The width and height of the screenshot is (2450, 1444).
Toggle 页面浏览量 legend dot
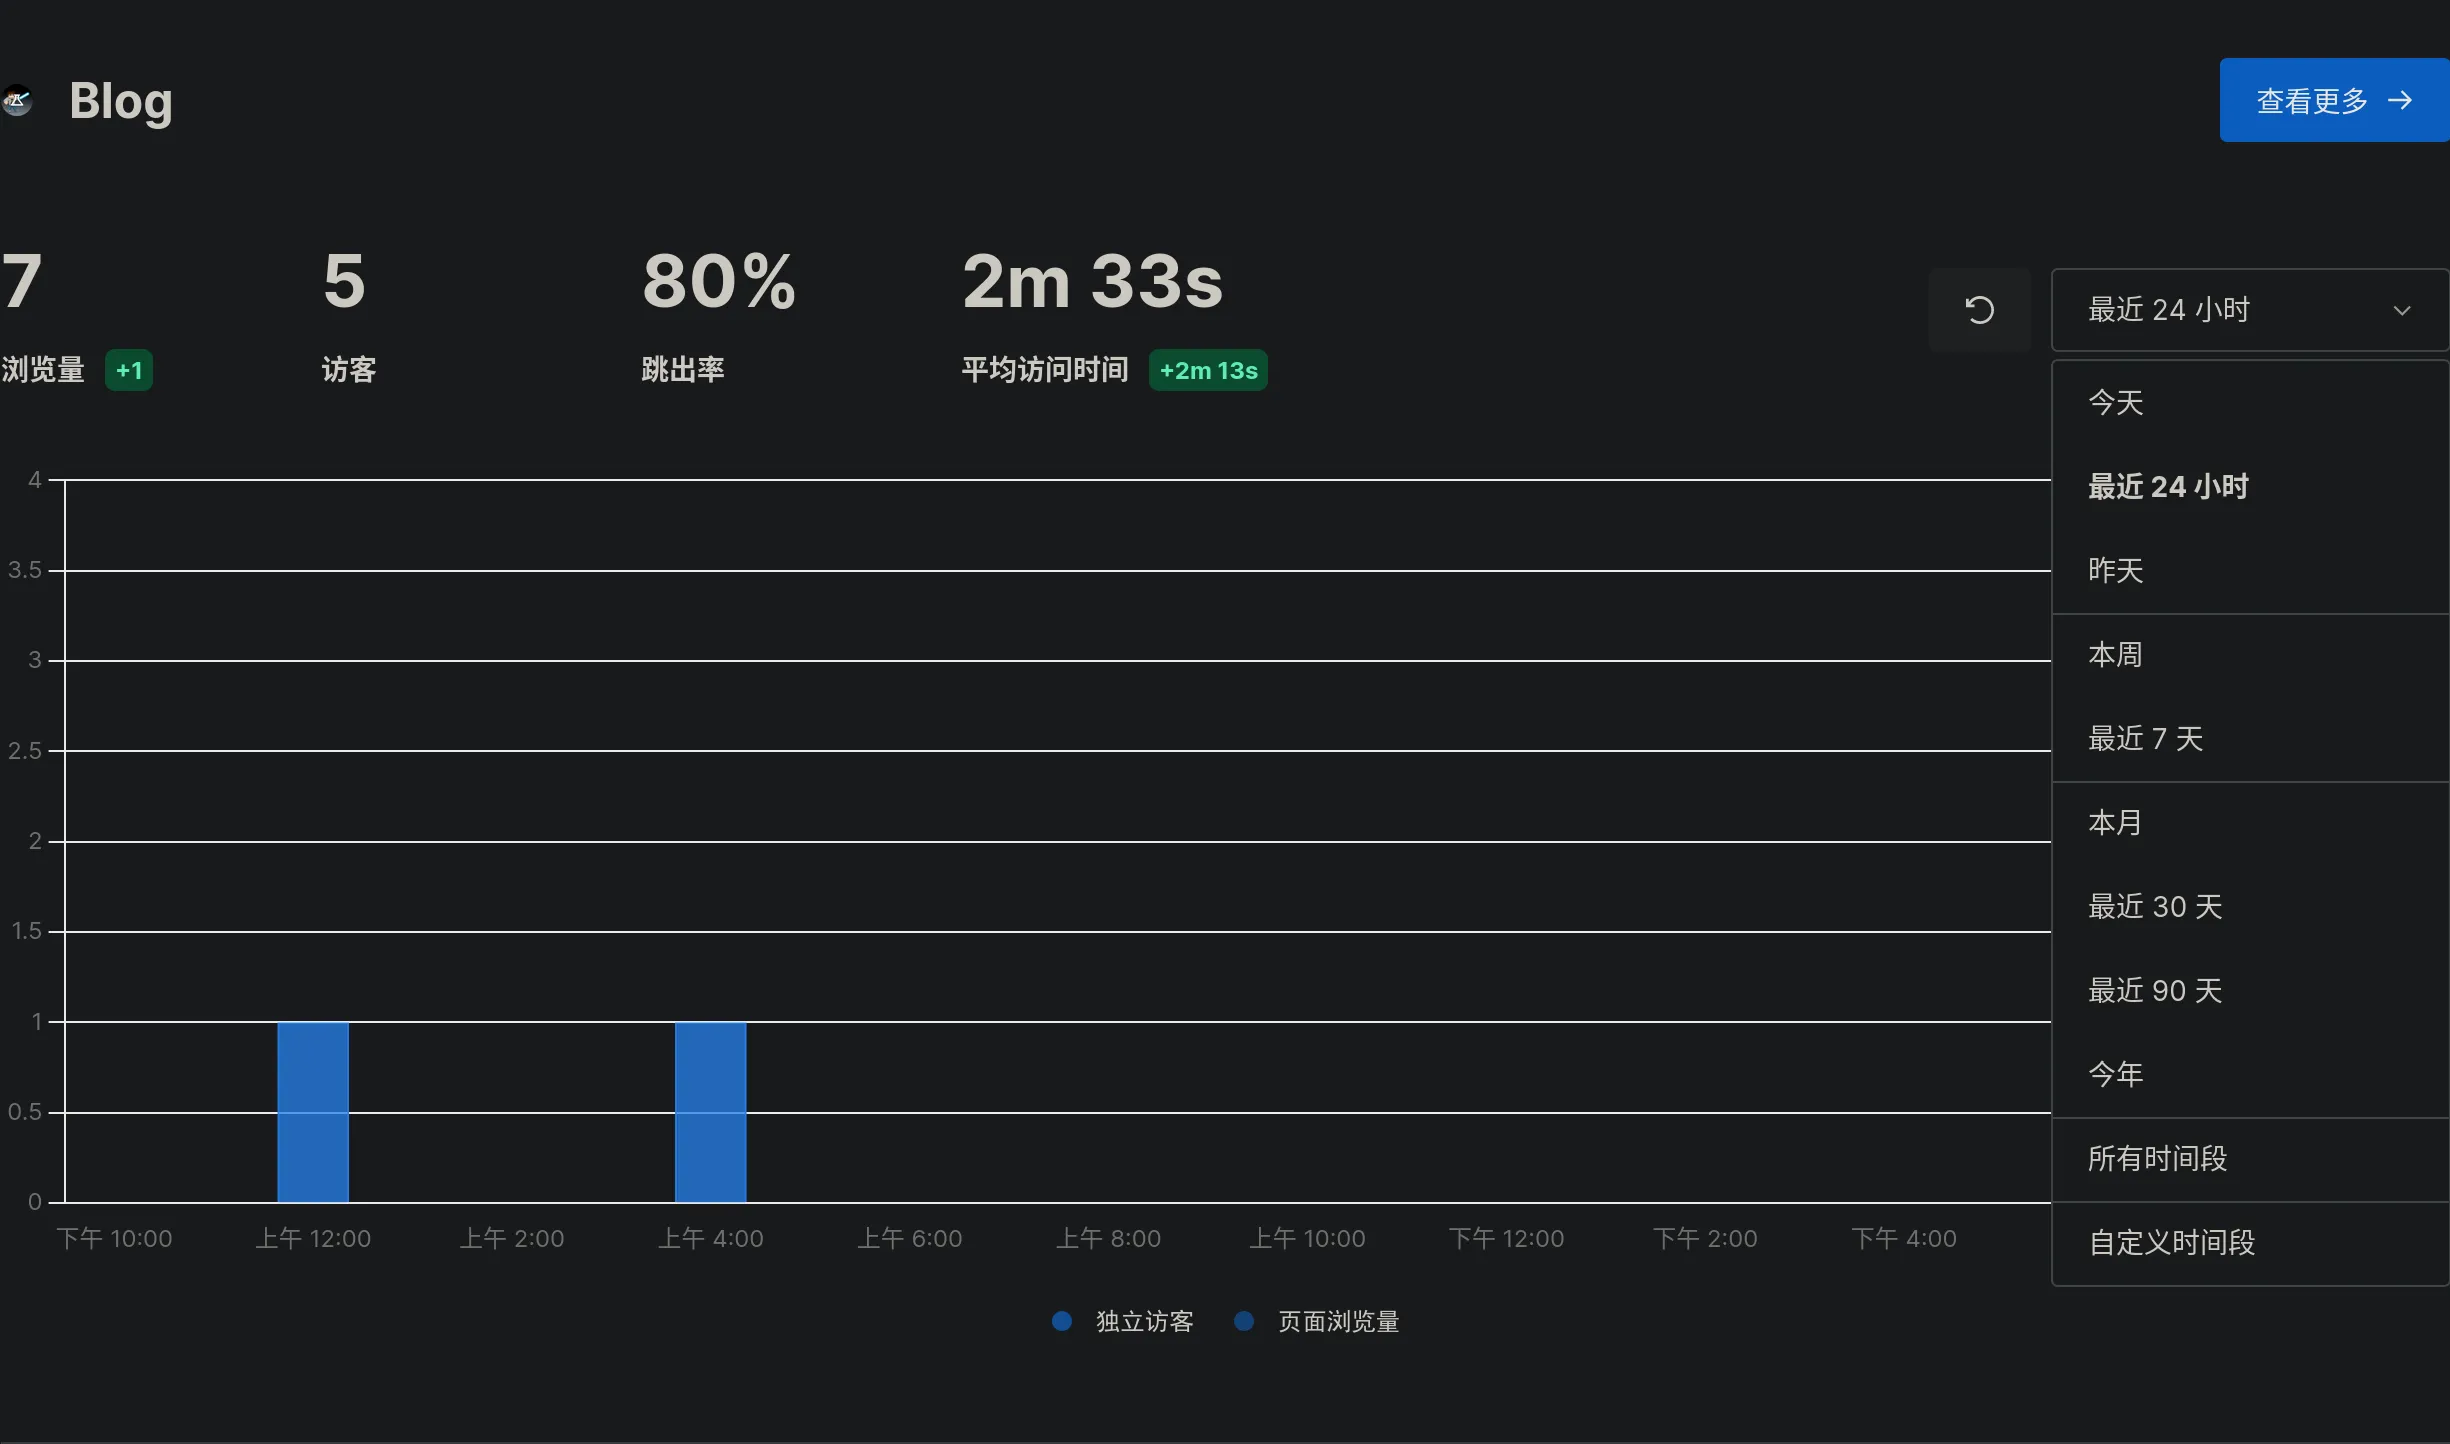tap(1244, 1321)
